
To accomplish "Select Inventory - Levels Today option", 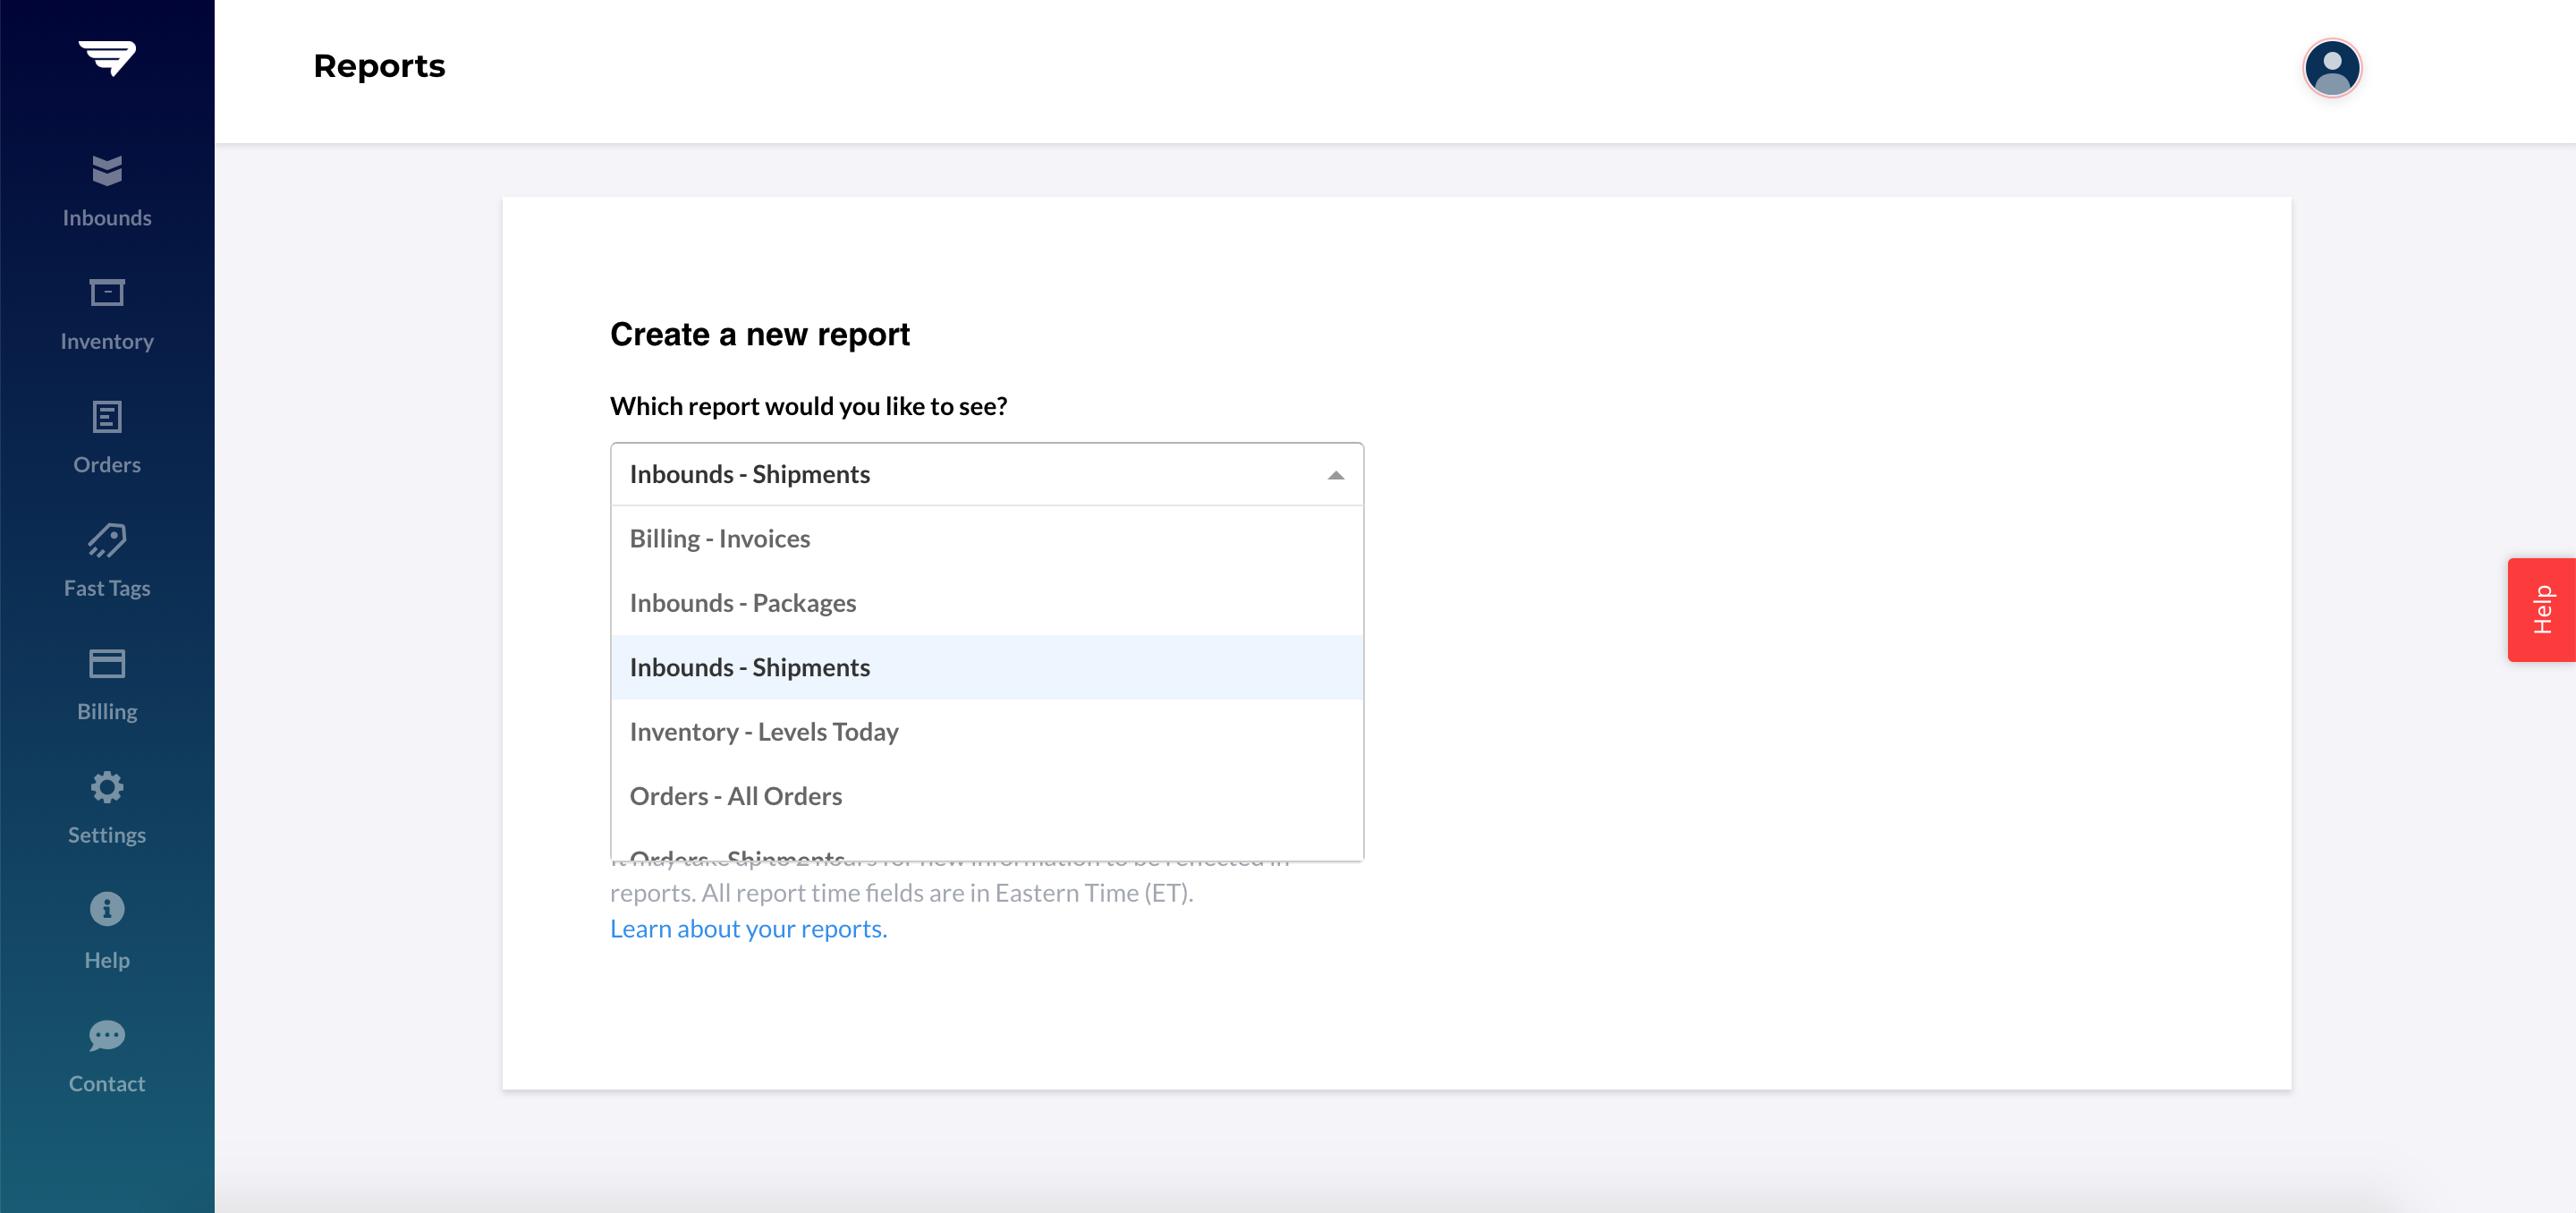I will point(986,732).
